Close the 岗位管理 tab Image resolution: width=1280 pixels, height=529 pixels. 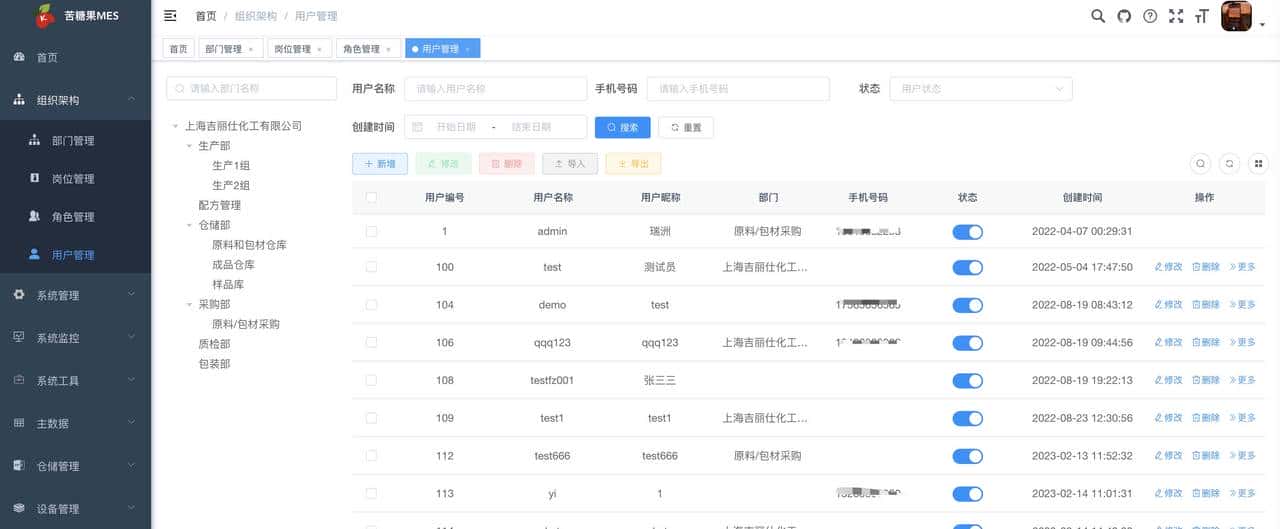[319, 49]
